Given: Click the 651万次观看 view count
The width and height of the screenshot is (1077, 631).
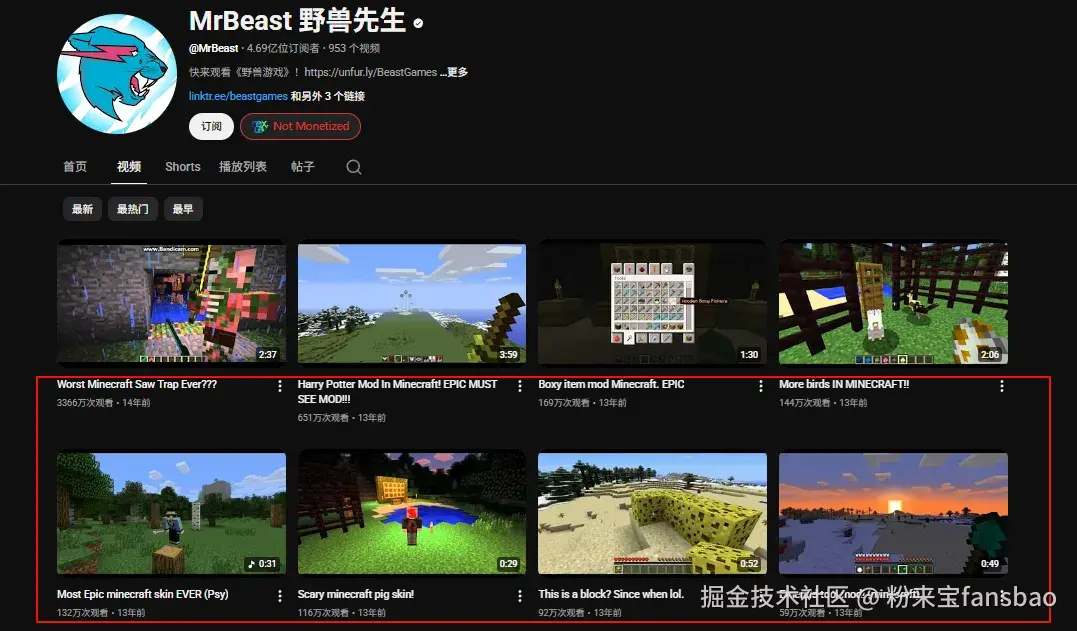Looking at the screenshot, I should click(323, 417).
